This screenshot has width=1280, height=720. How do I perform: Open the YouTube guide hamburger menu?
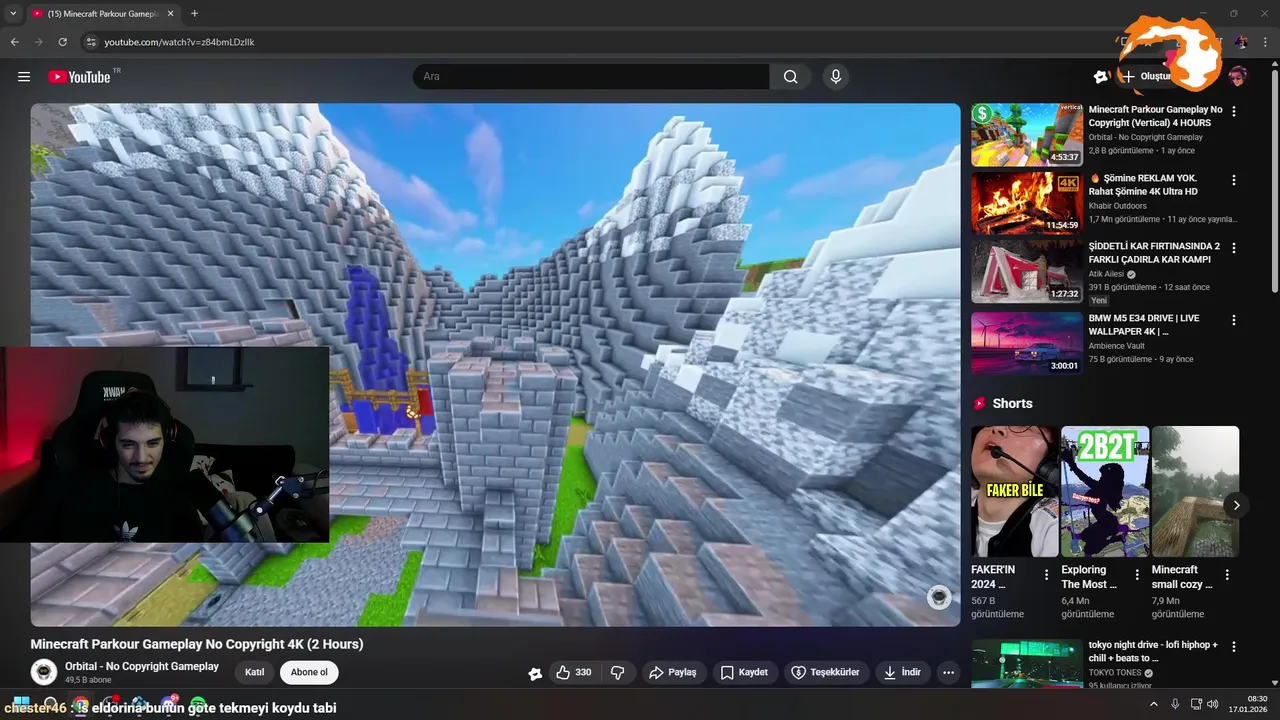click(x=24, y=76)
